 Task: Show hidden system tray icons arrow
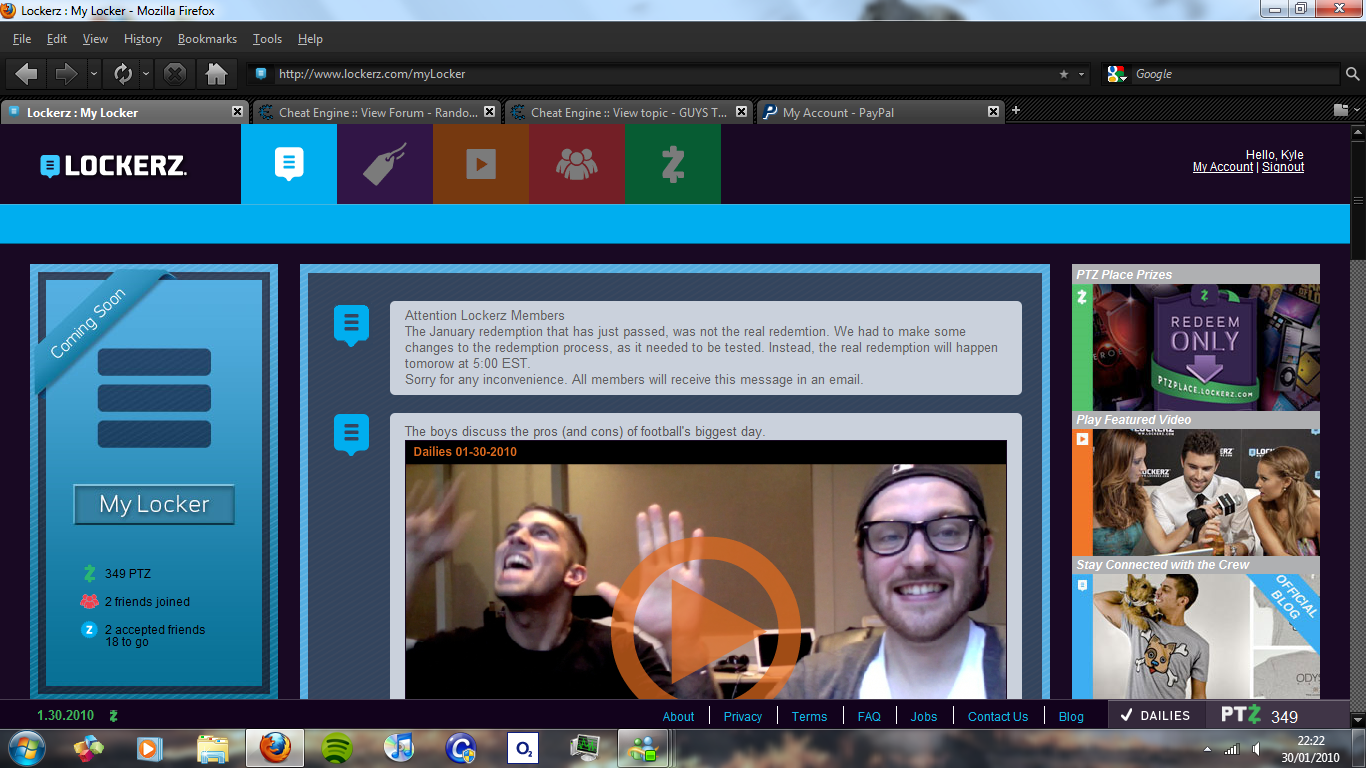point(1207,749)
